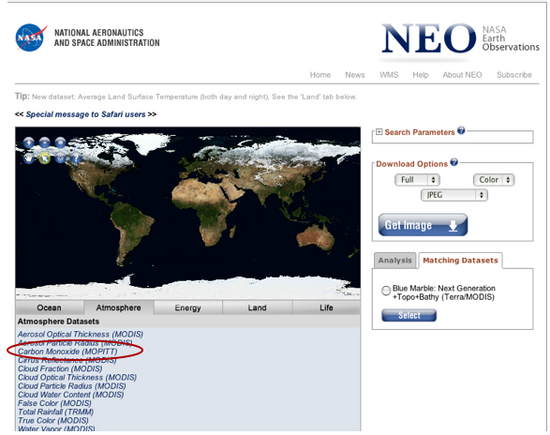Open the Land datasets tab
550x435 pixels.
[257, 308]
